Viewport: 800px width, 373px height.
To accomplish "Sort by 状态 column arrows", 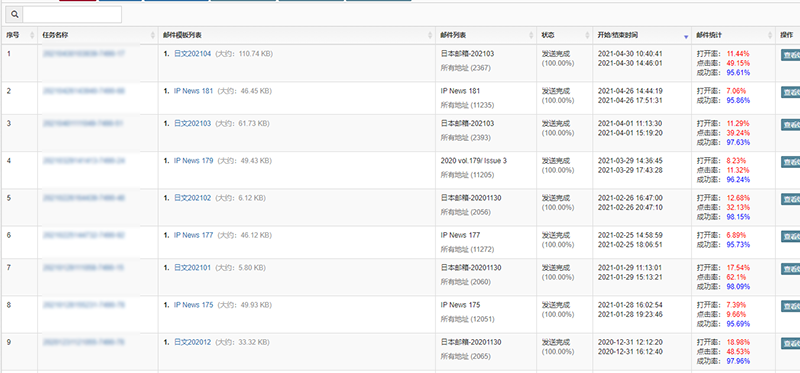I will [x=587, y=36].
